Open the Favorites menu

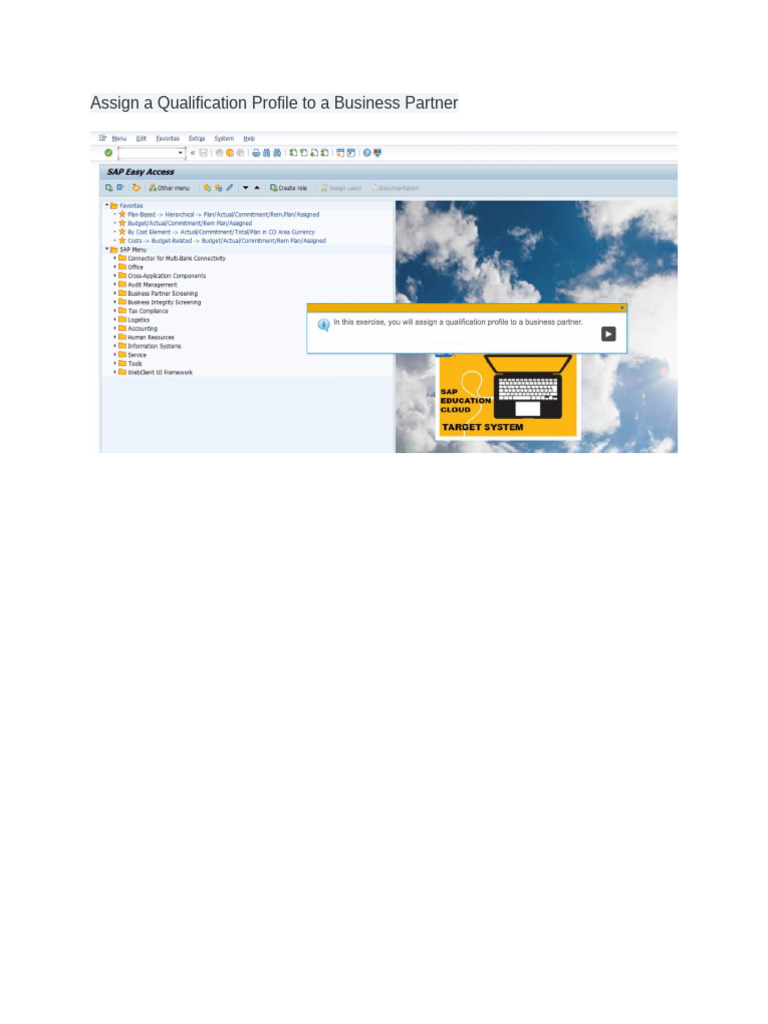tap(167, 138)
